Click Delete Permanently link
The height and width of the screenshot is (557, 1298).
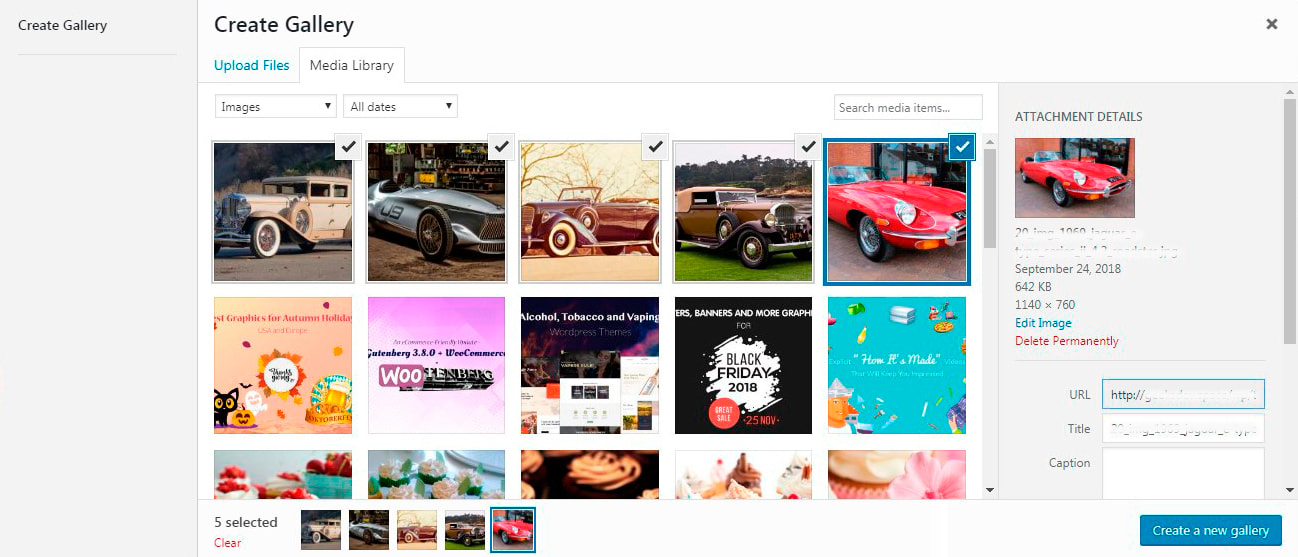1067,341
